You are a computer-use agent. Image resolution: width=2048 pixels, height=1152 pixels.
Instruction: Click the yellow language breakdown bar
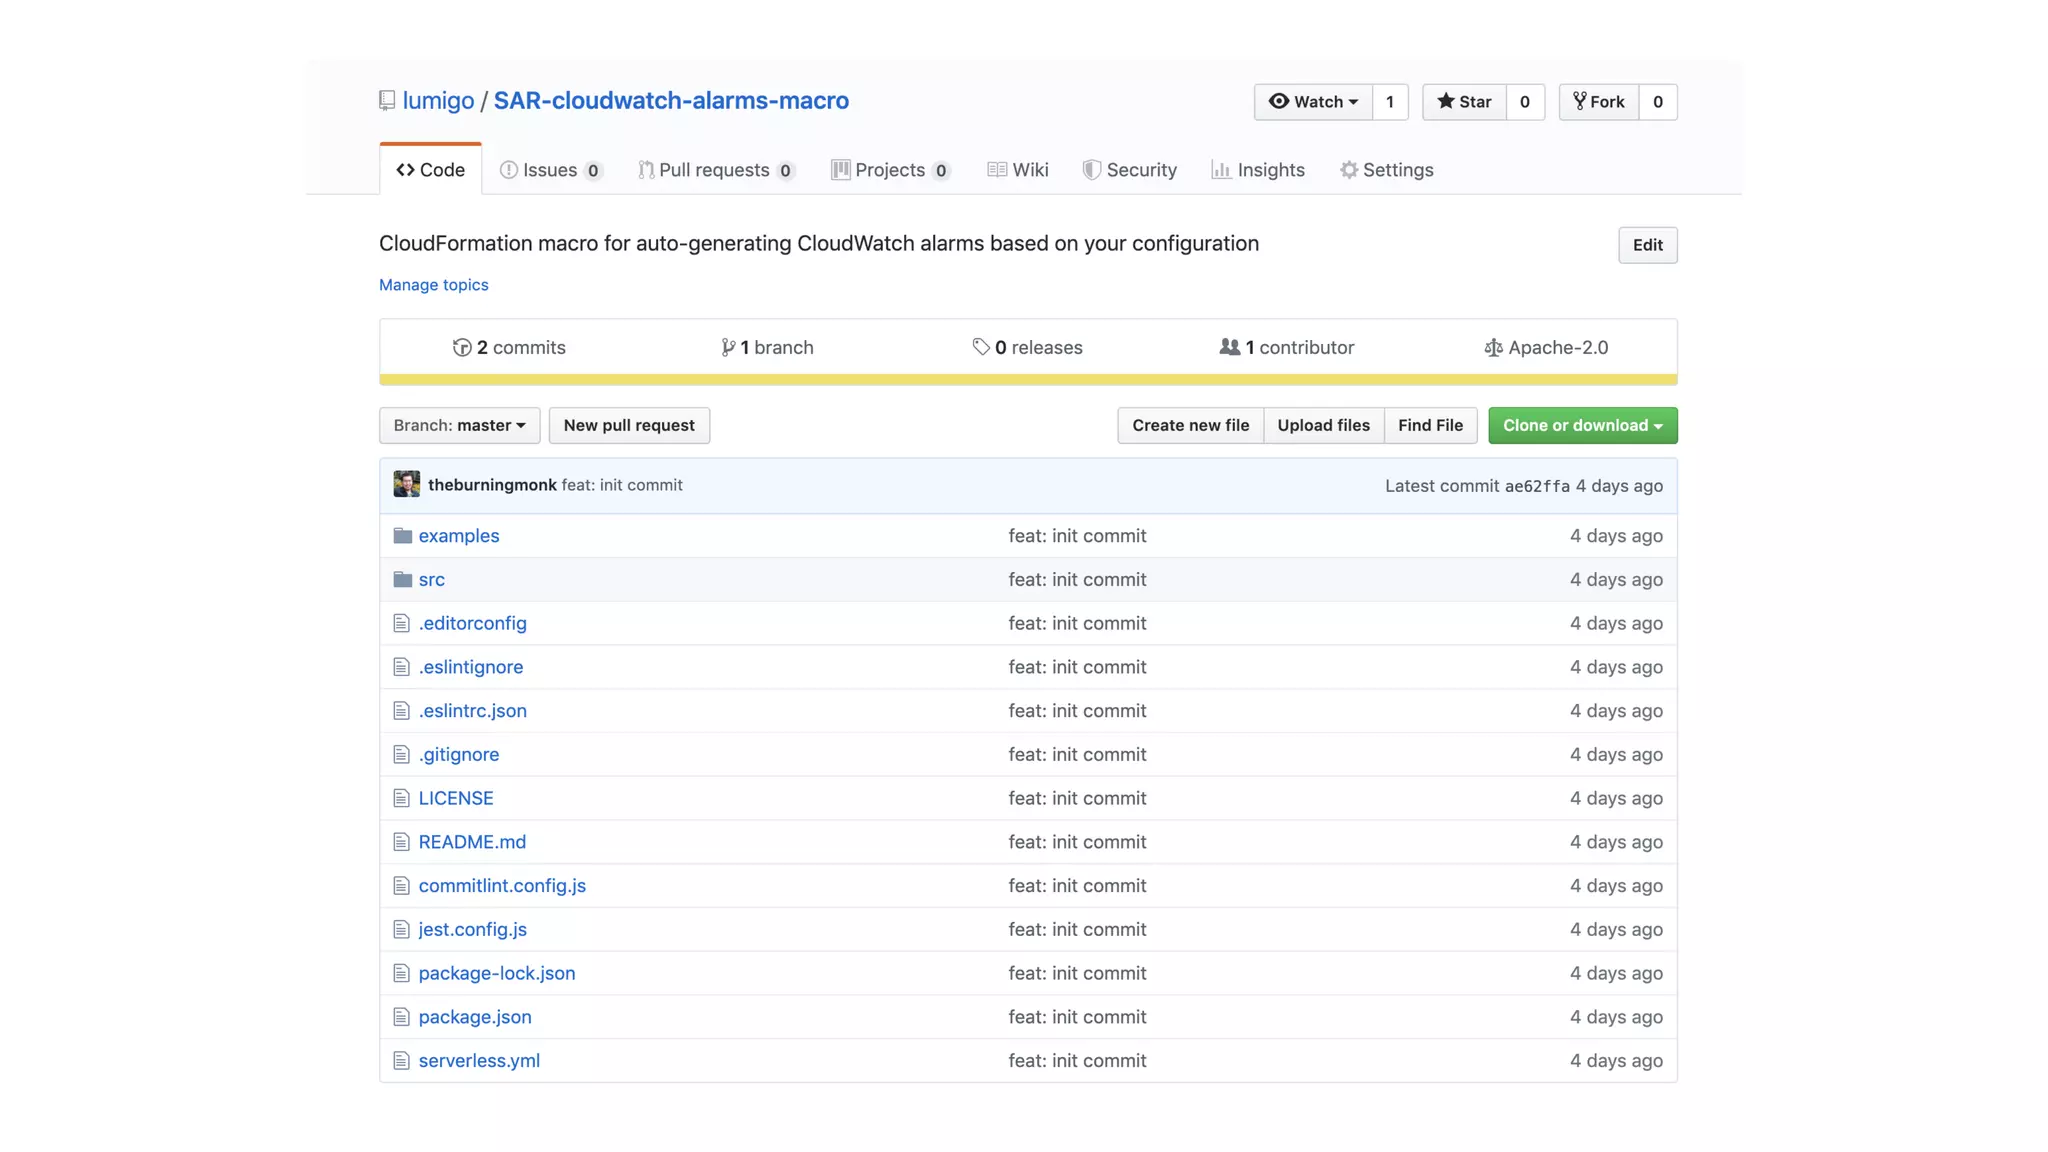[x=1028, y=380]
